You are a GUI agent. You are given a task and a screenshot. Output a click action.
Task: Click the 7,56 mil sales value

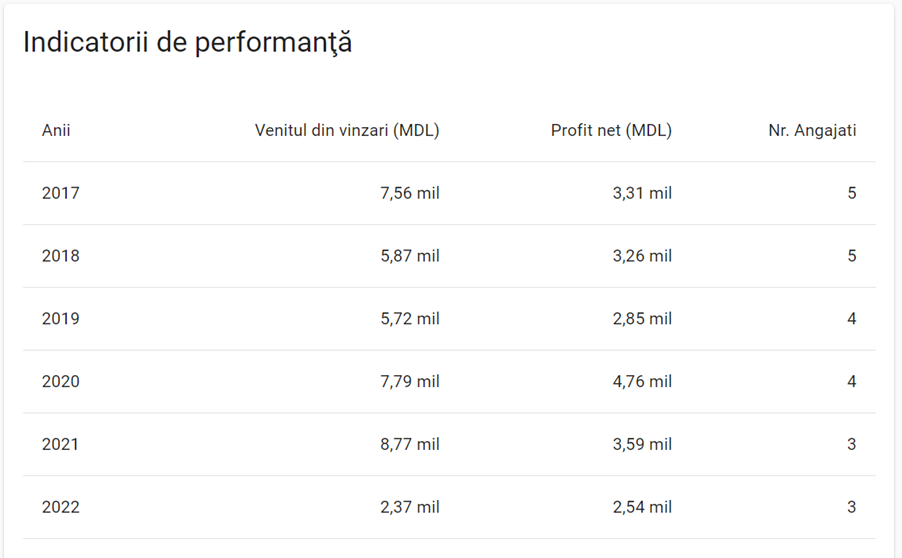tap(410, 193)
